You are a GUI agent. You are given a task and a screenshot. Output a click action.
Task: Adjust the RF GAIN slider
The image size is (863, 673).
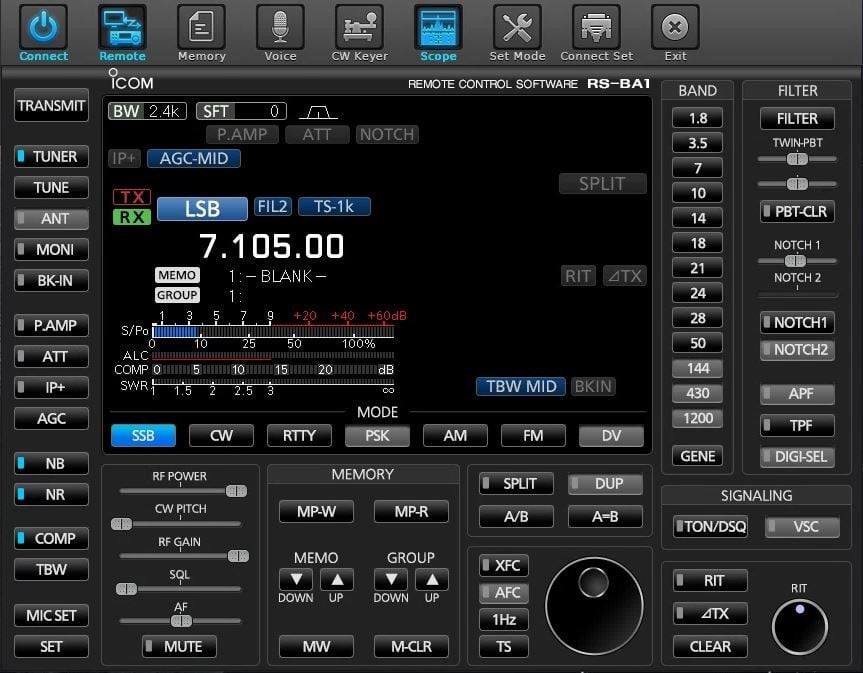[x=238, y=556]
